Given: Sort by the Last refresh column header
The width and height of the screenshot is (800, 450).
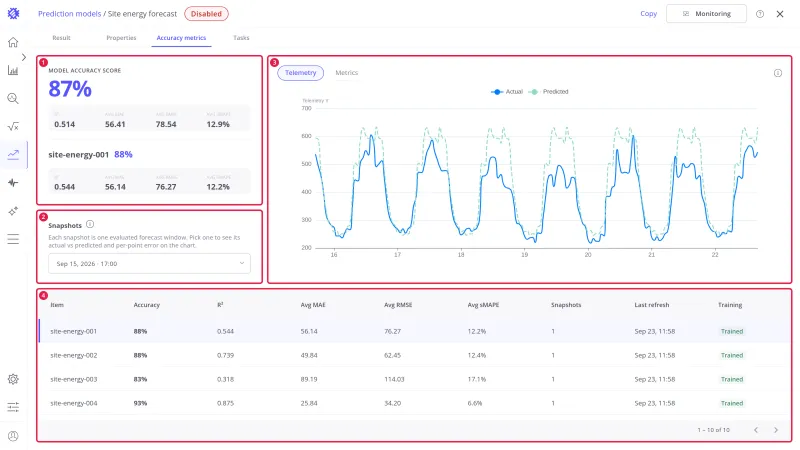Looking at the screenshot, I should point(652,305).
